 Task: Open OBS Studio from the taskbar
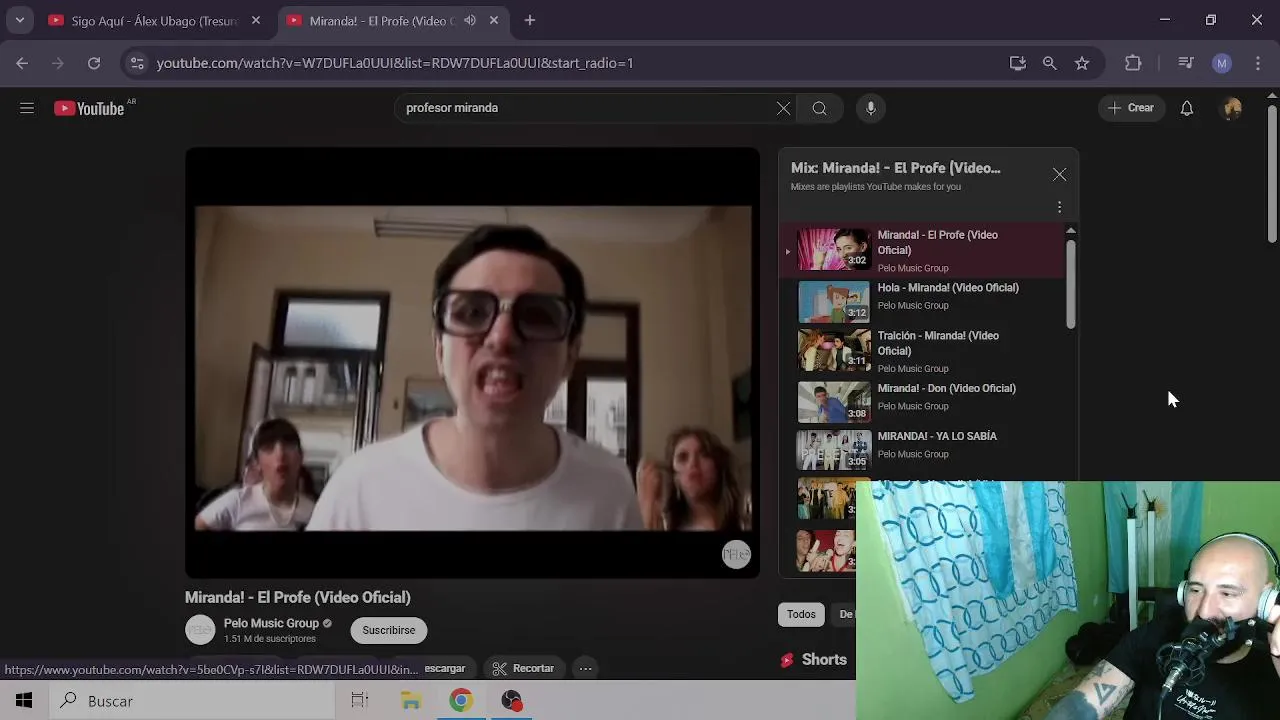click(511, 701)
